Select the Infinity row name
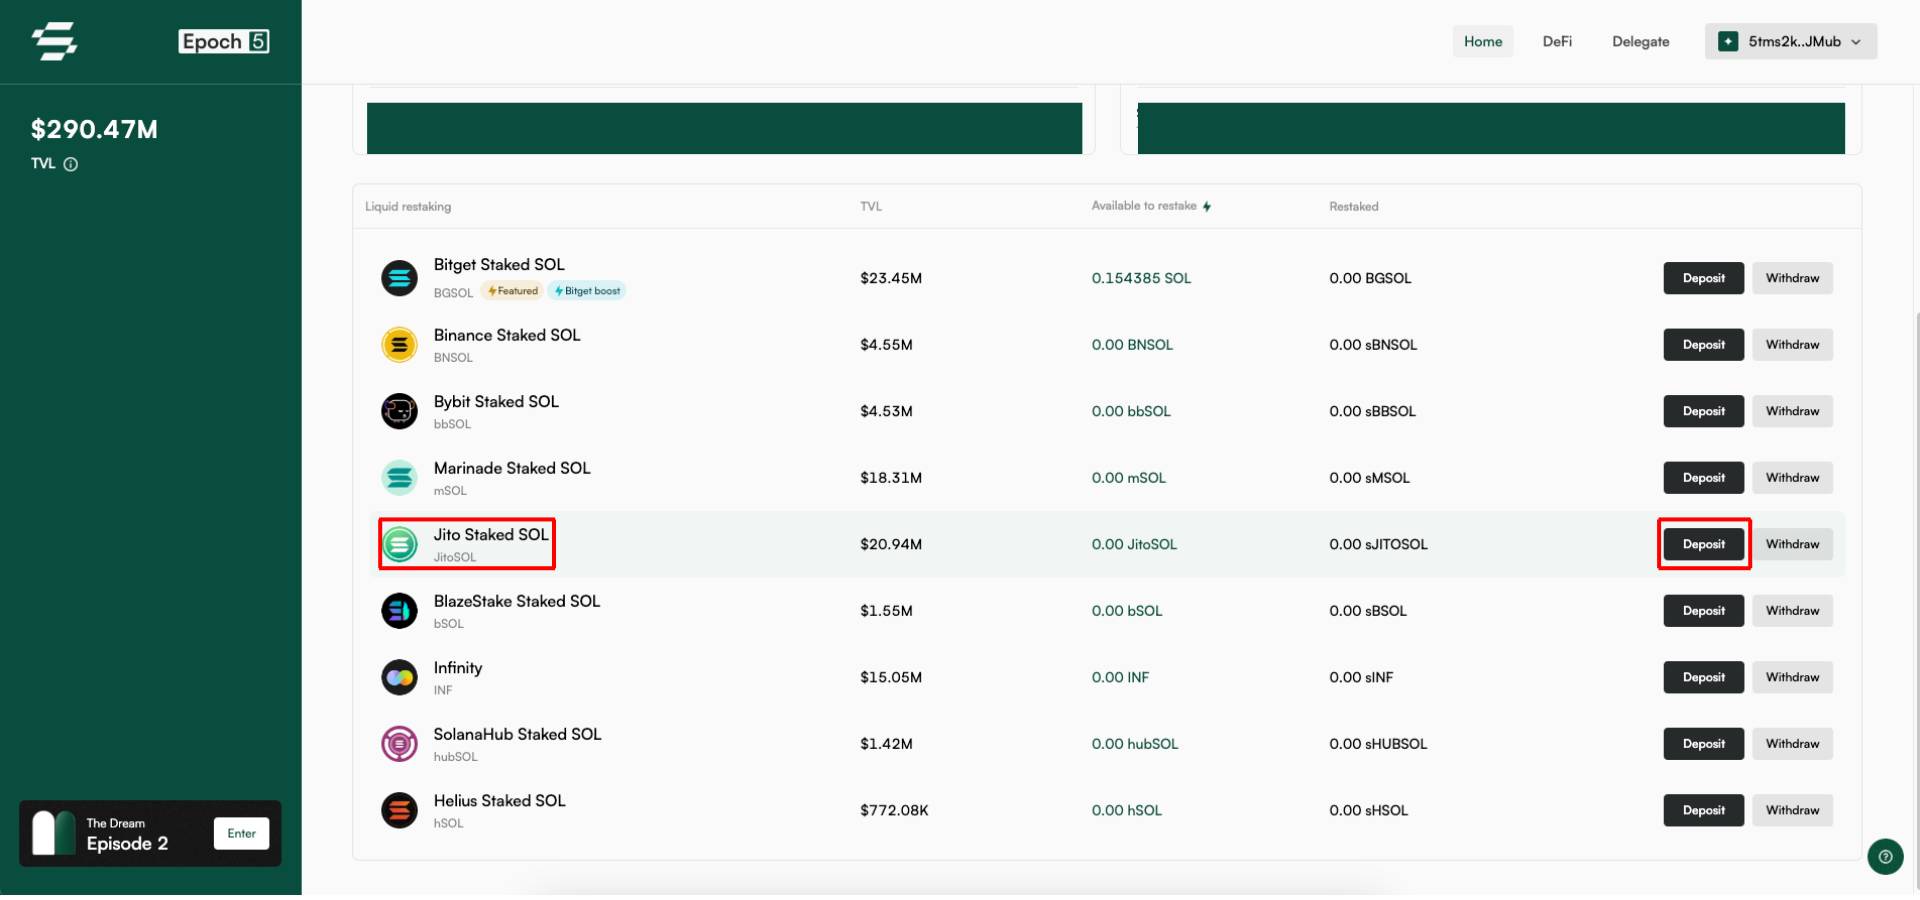Image resolution: width=1920 pixels, height=900 pixels. tap(458, 668)
